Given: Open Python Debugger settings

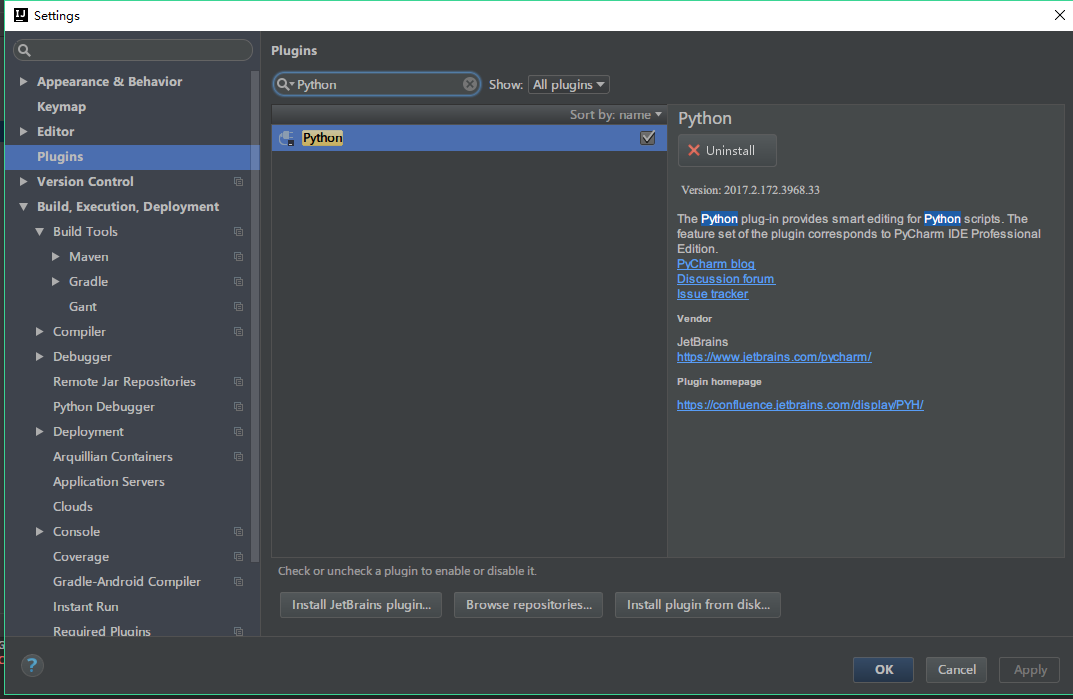Looking at the screenshot, I should tap(103, 407).
